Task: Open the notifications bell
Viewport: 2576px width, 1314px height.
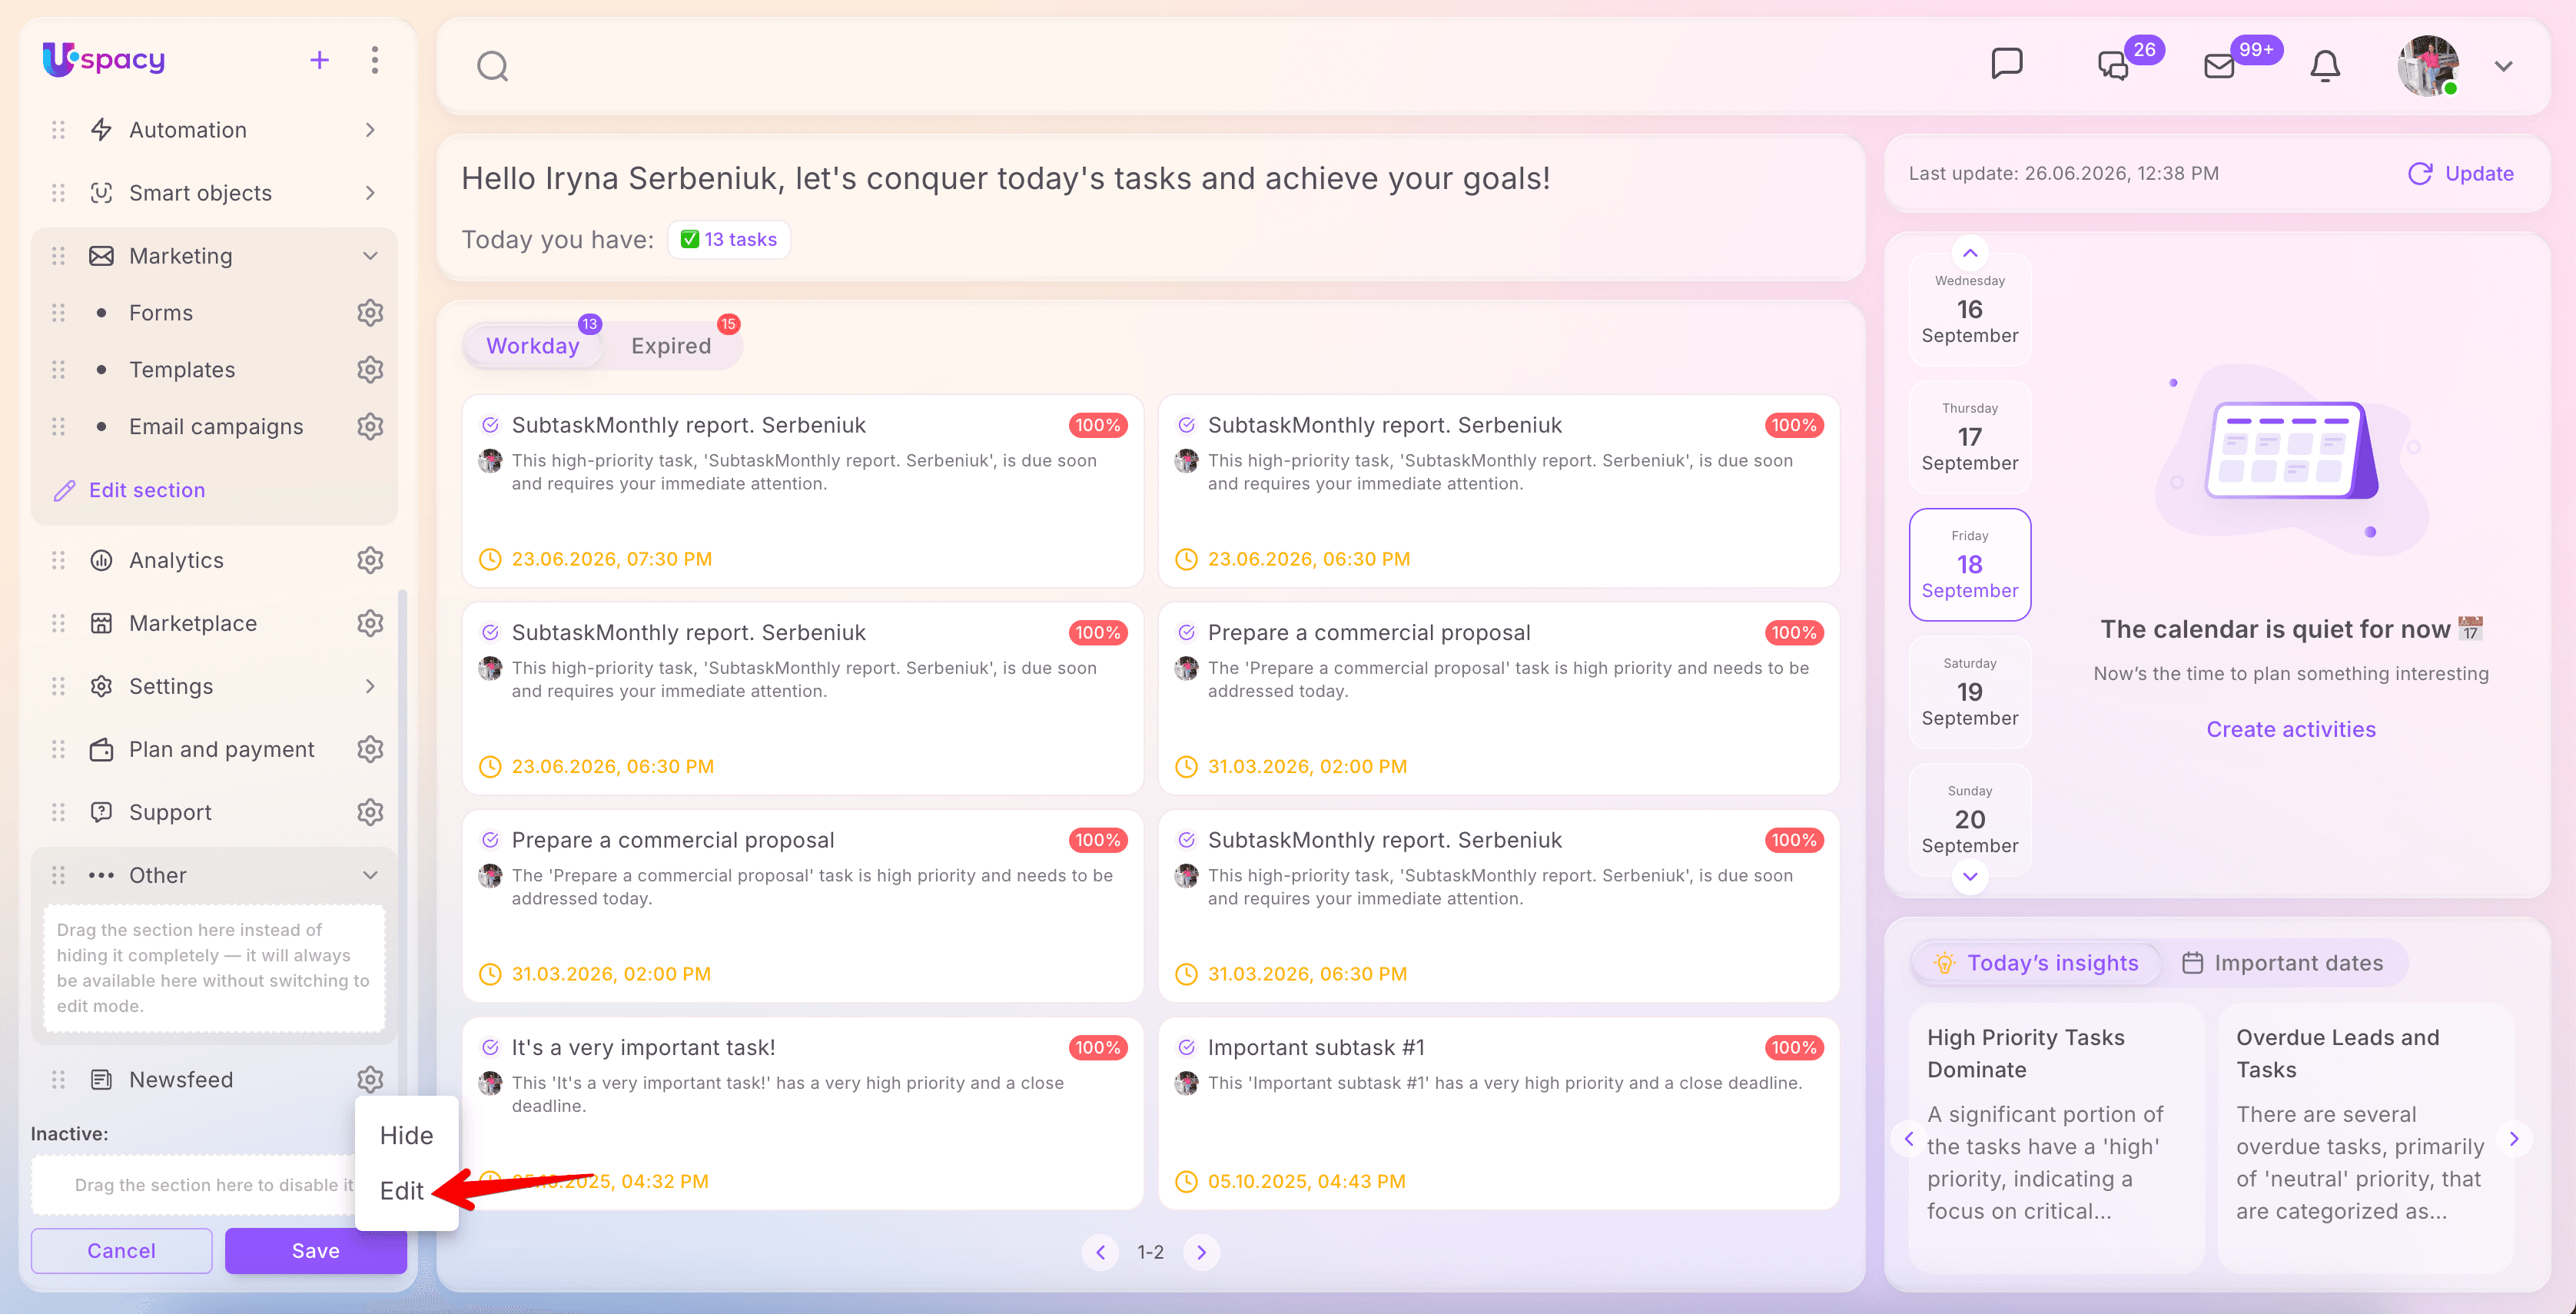Action: tap(2325, 66)
